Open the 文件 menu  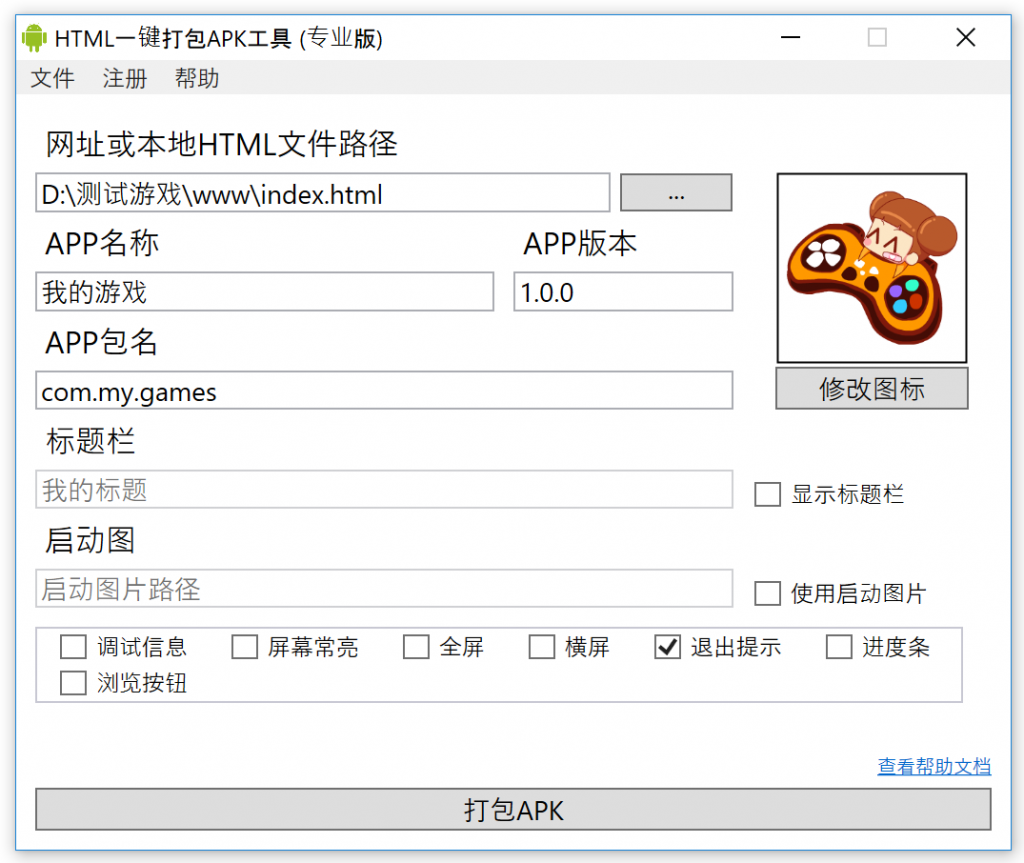click(x=52, y=78)
